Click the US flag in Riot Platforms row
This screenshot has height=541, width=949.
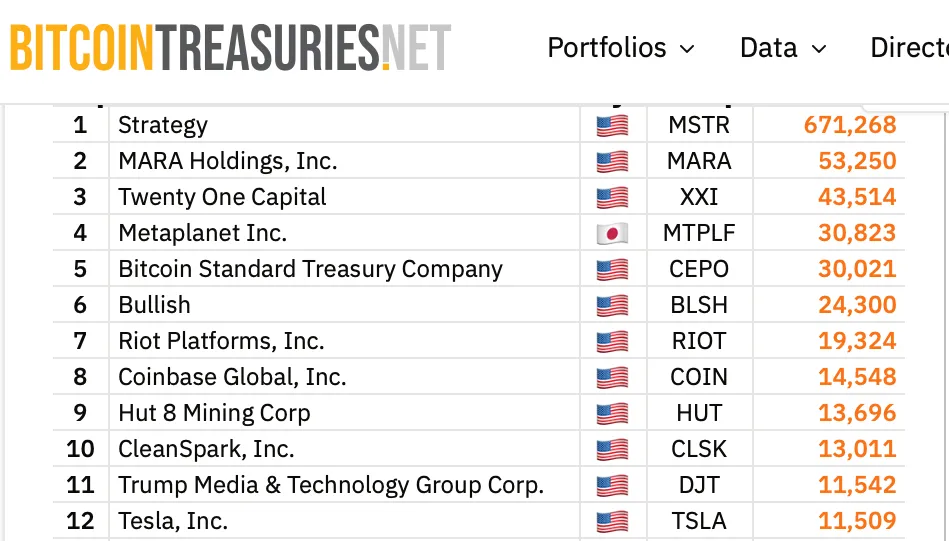[x=612, y=342]
